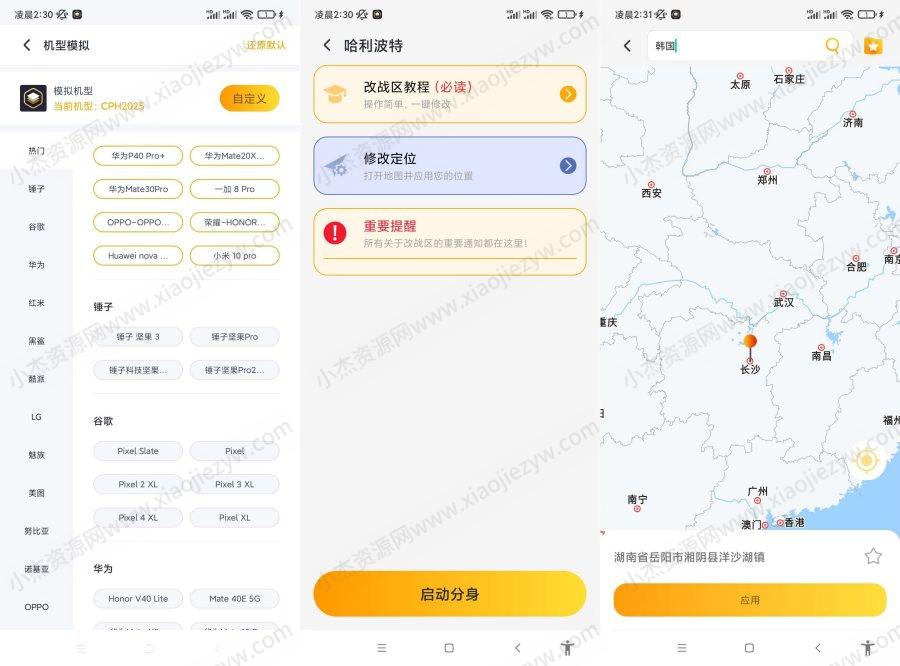Tap the map locate-me target icon
The width and height of the screenshot is (900, 666).
tap(867, 460)
